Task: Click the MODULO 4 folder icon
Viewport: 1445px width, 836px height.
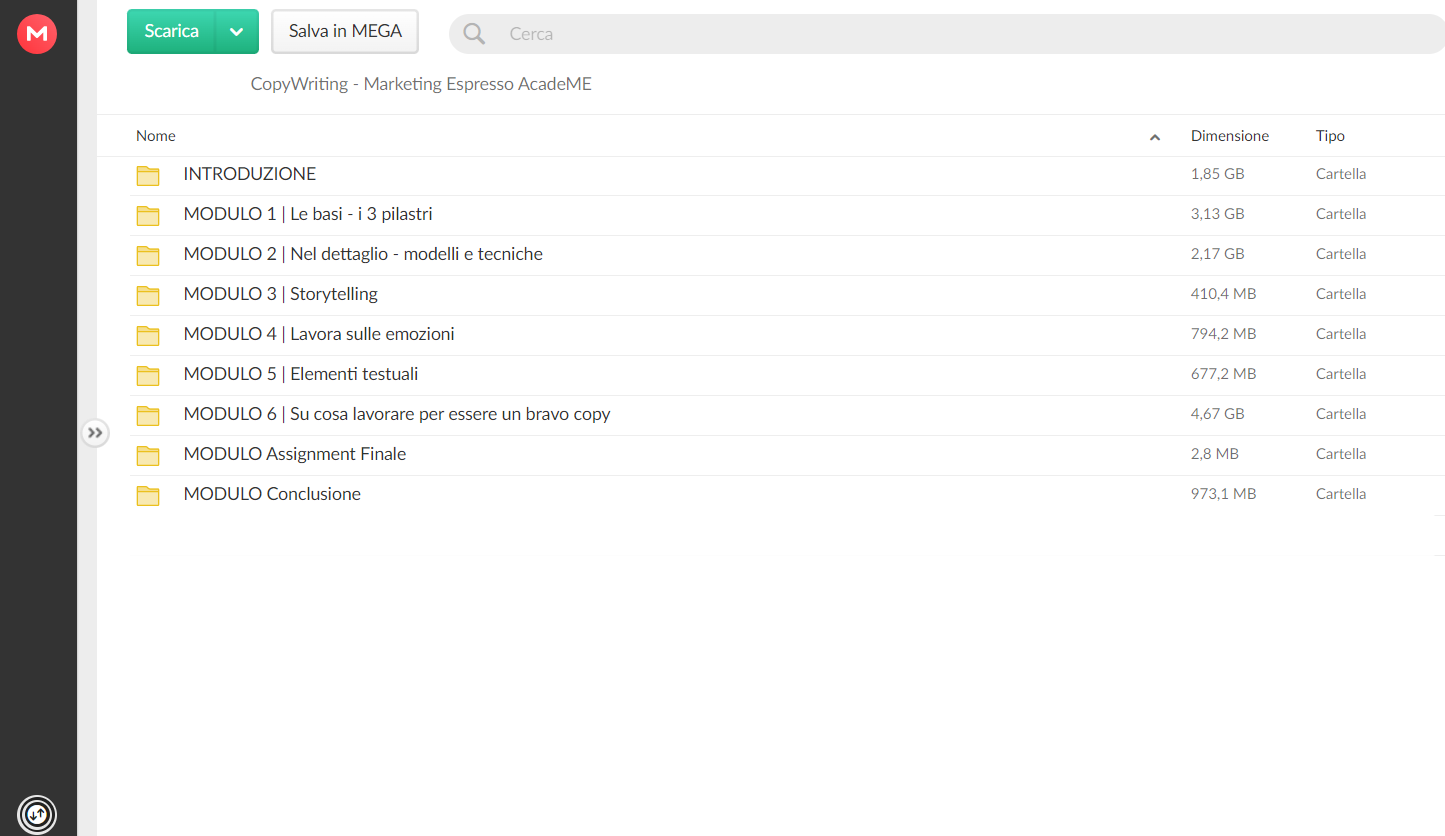Action: [148, 335]
